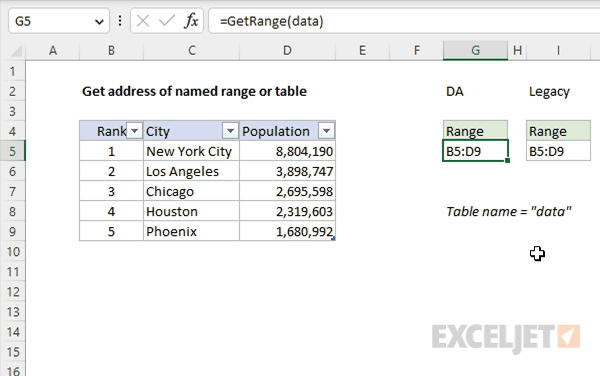Select the column I header

click(558, 50)
